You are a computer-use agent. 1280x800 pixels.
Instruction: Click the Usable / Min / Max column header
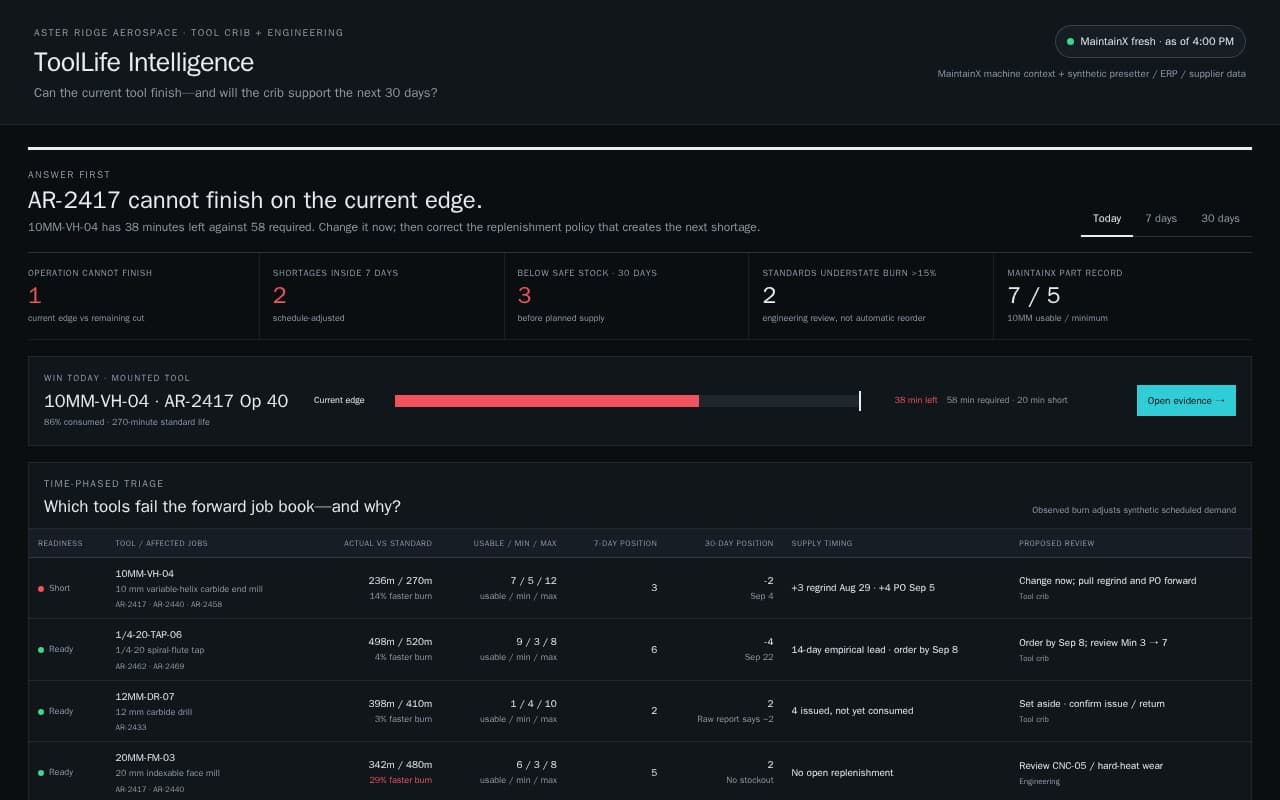[515, 543]
